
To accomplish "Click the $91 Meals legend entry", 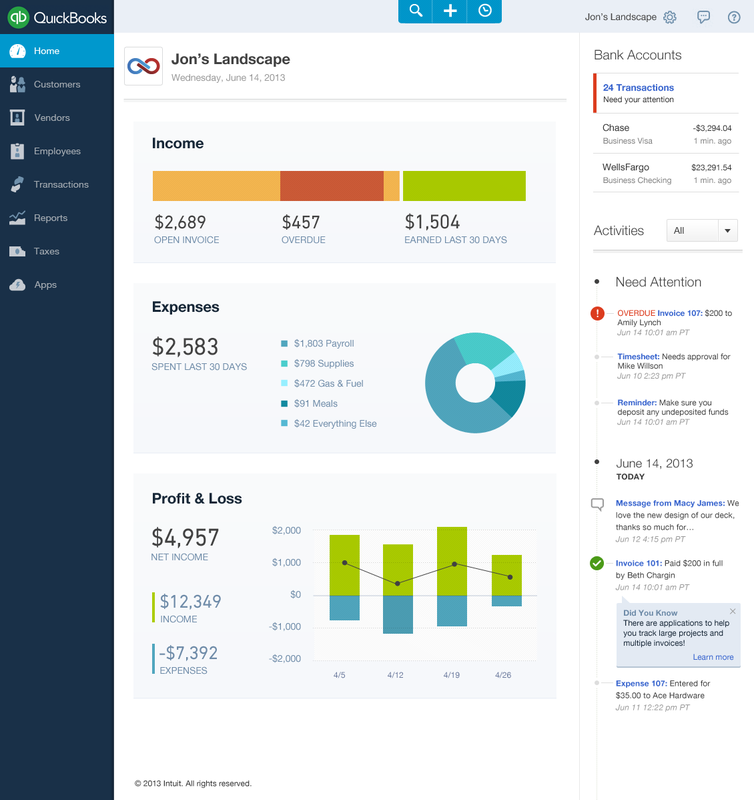I will 310,404.
